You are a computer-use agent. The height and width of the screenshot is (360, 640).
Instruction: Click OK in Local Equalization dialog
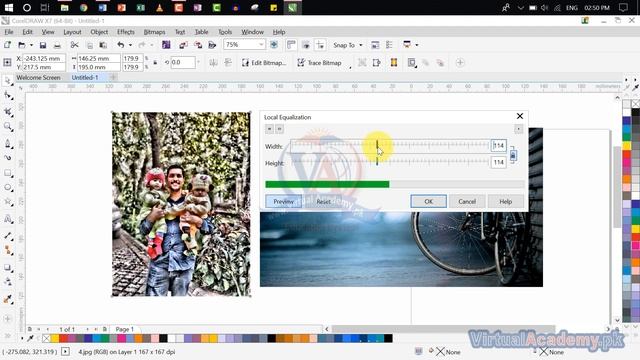429,201
